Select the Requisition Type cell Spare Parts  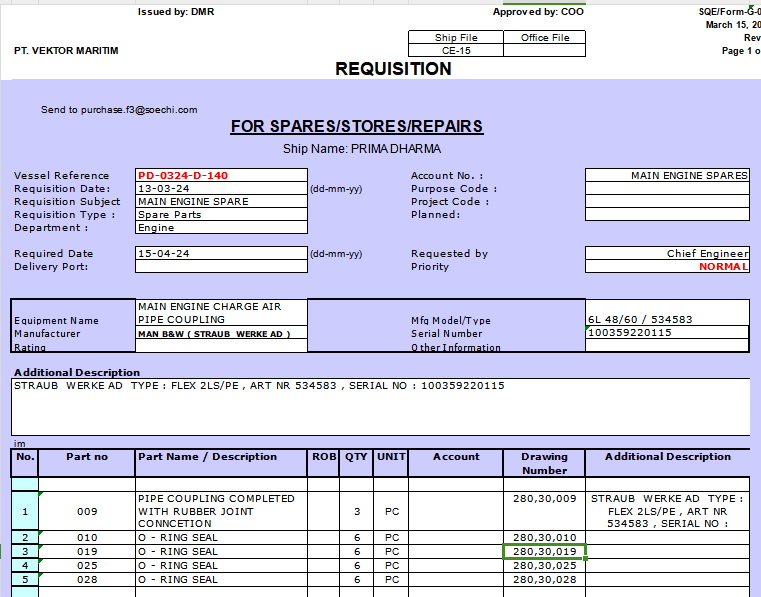click(x=220, y=214)
